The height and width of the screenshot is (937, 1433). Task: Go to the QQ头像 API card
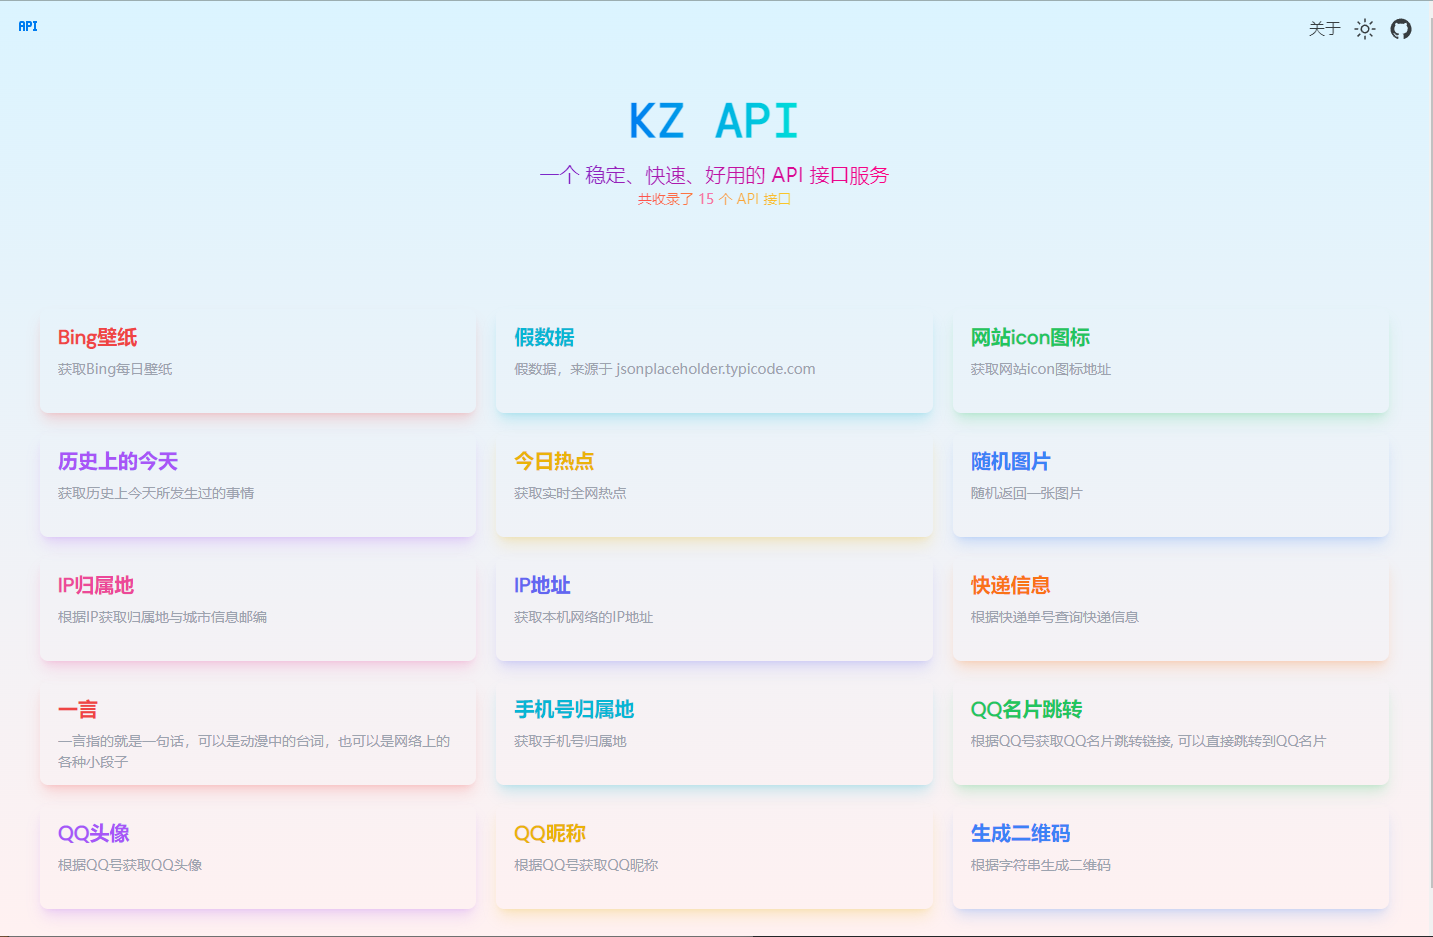click(258, 858)
